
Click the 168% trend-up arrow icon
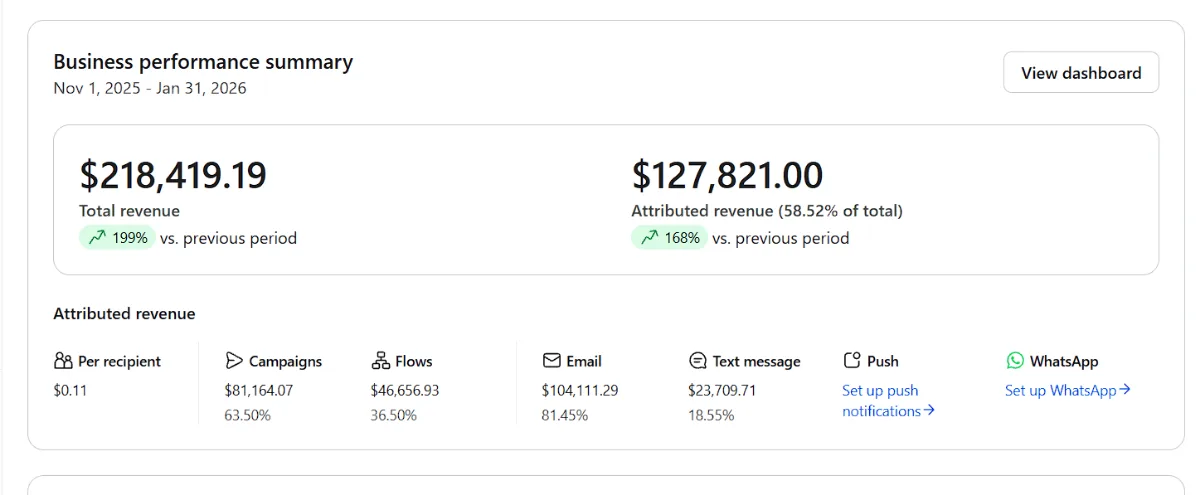649,238
